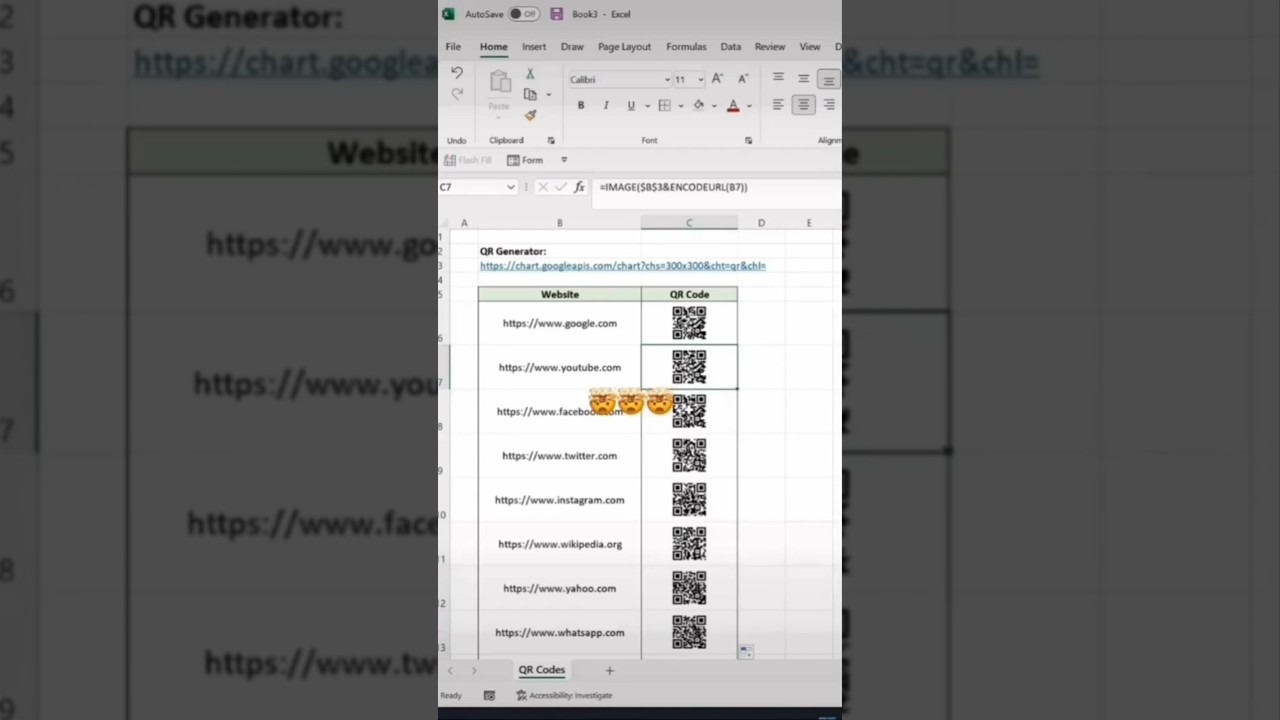Select the Format Painter brush
Viewport: 1280px width, 720px height.
click(x=530, y=115)
